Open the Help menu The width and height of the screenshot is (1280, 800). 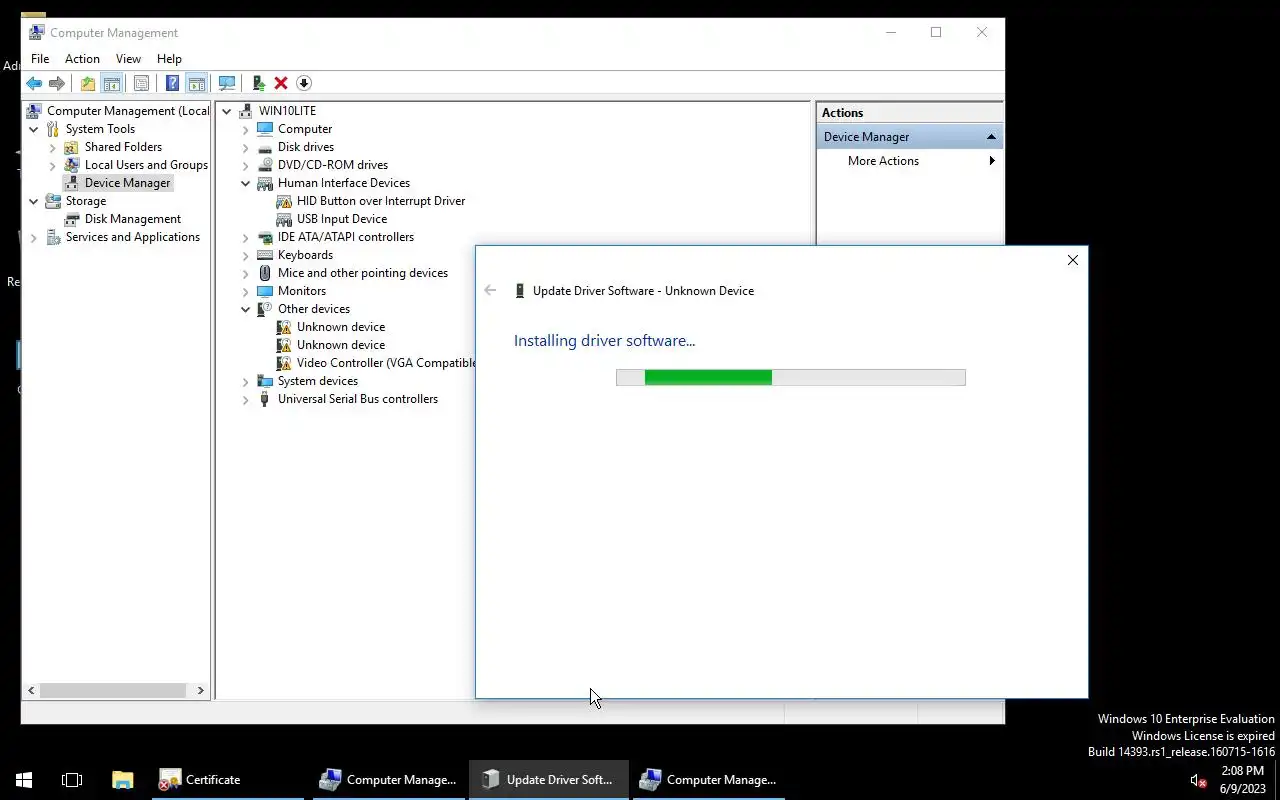(169, 59)
